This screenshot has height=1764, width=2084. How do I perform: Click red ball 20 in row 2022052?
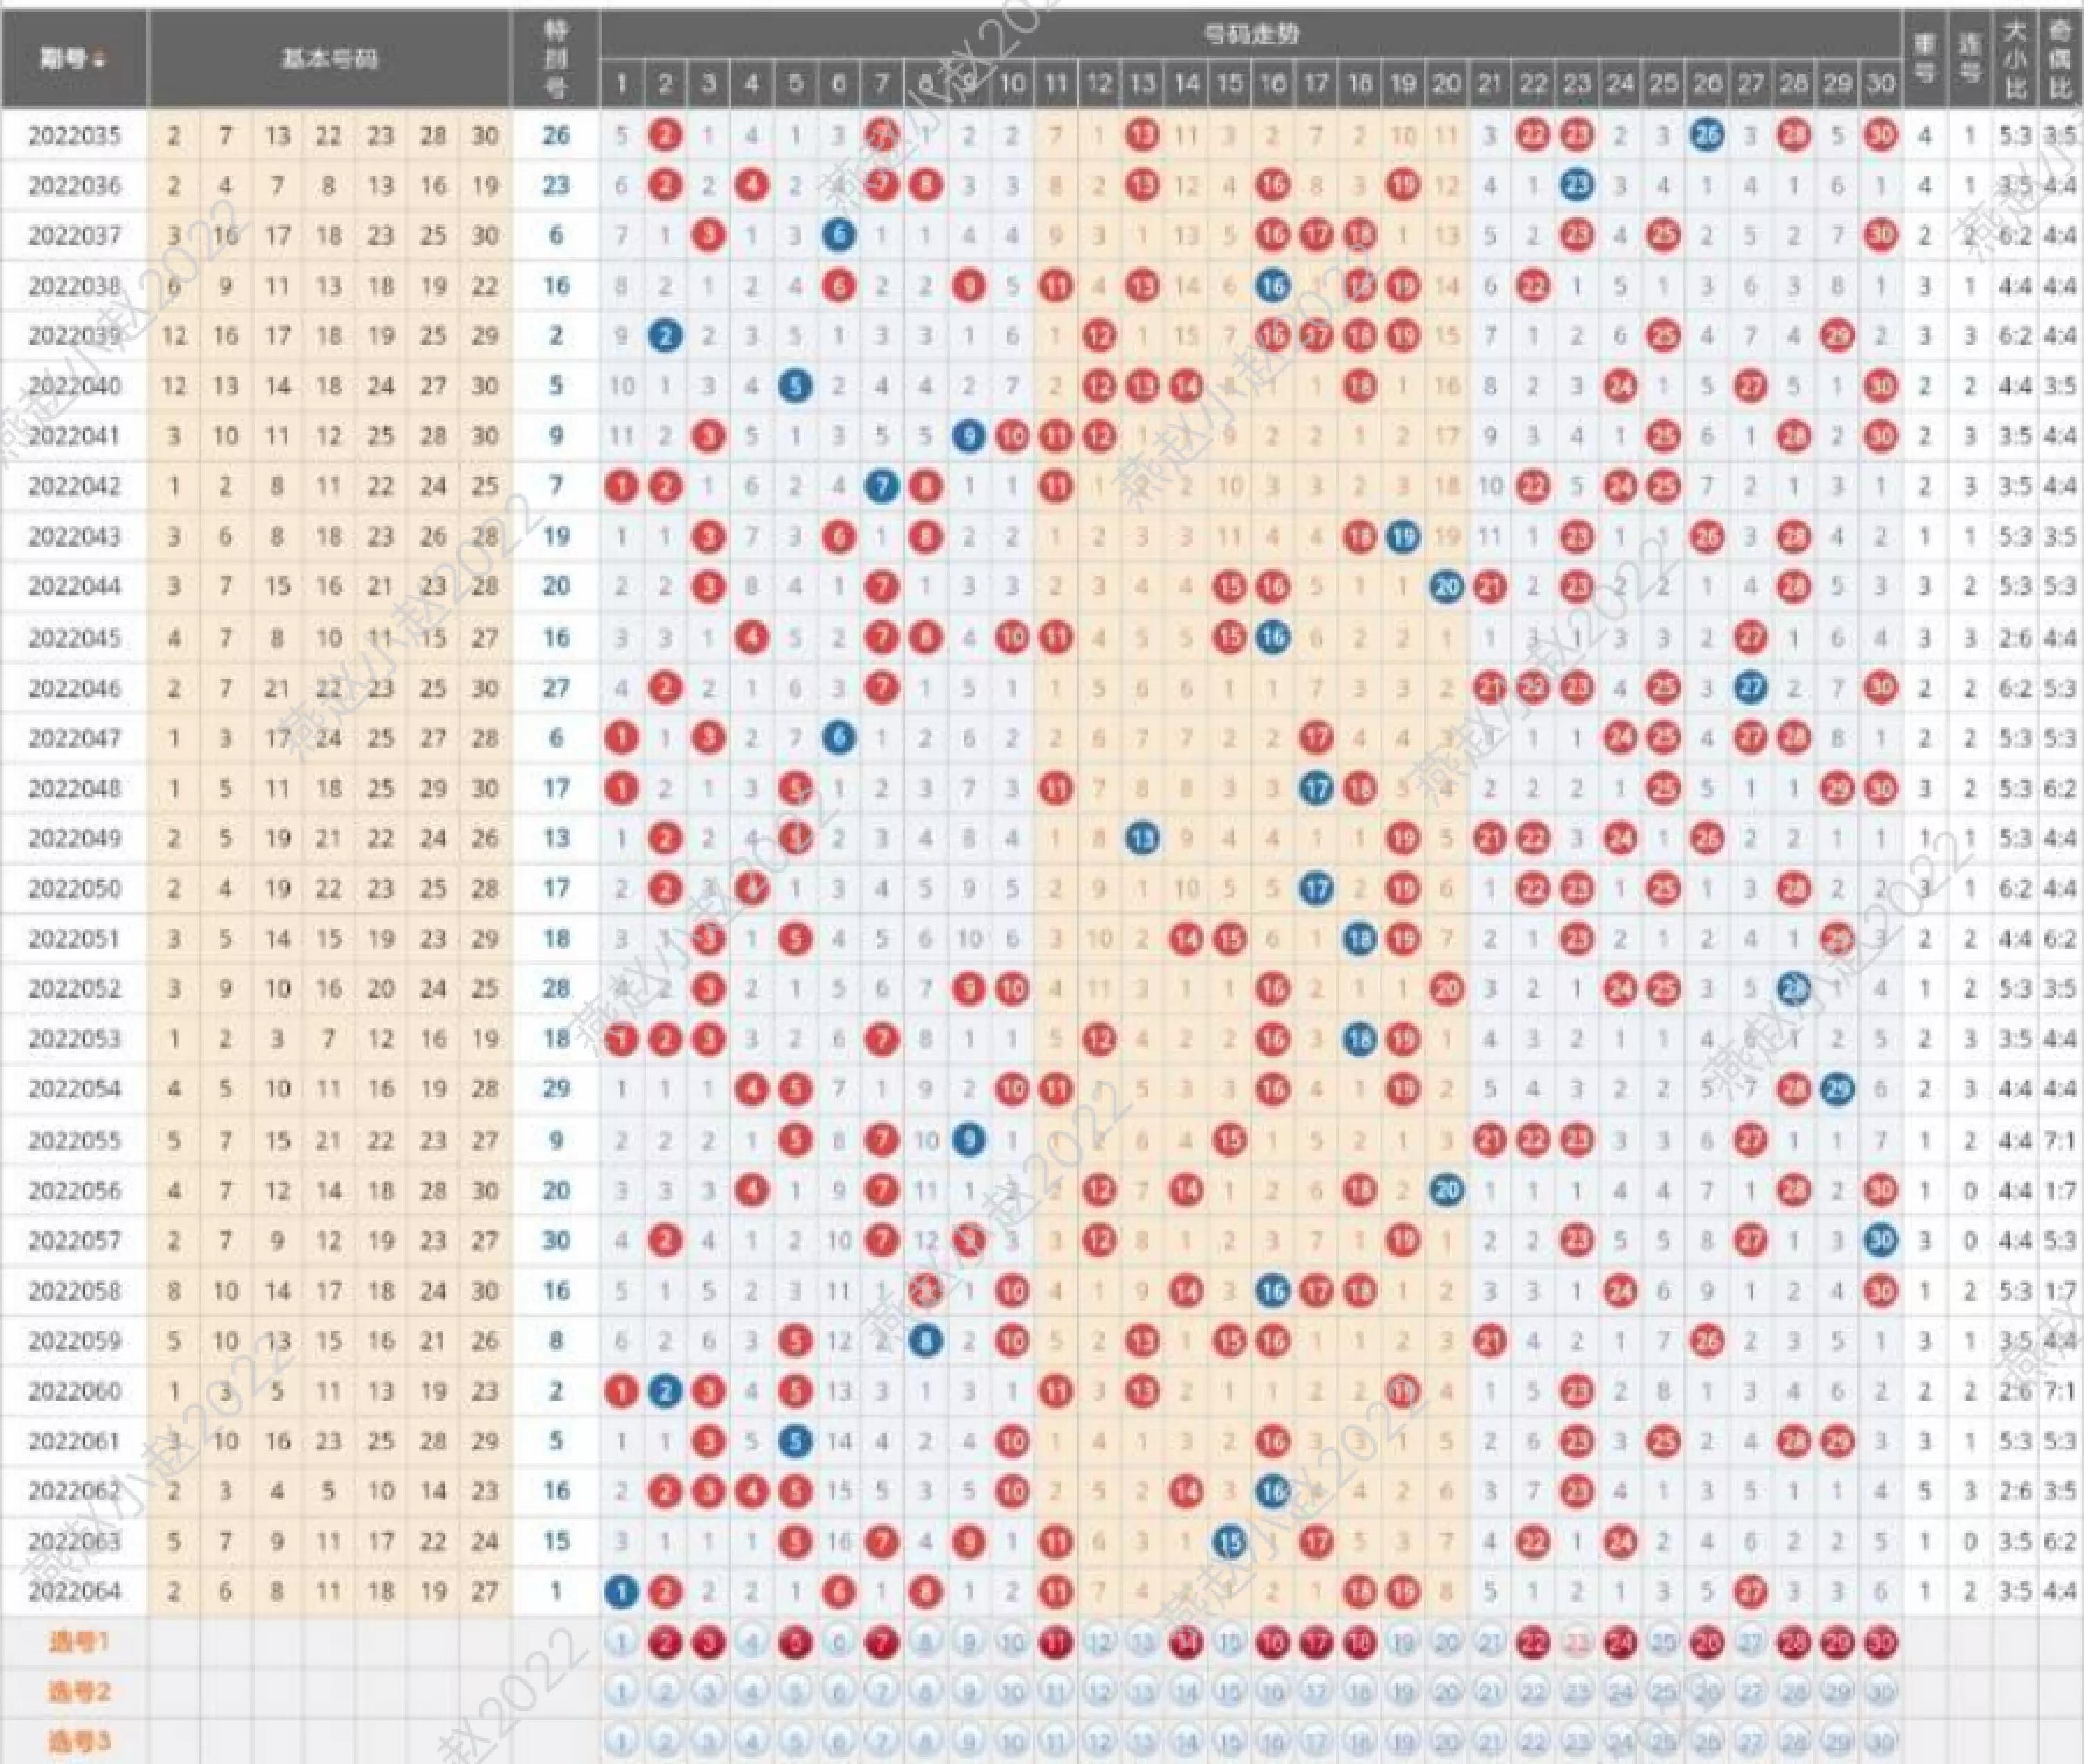(1447, 989)
